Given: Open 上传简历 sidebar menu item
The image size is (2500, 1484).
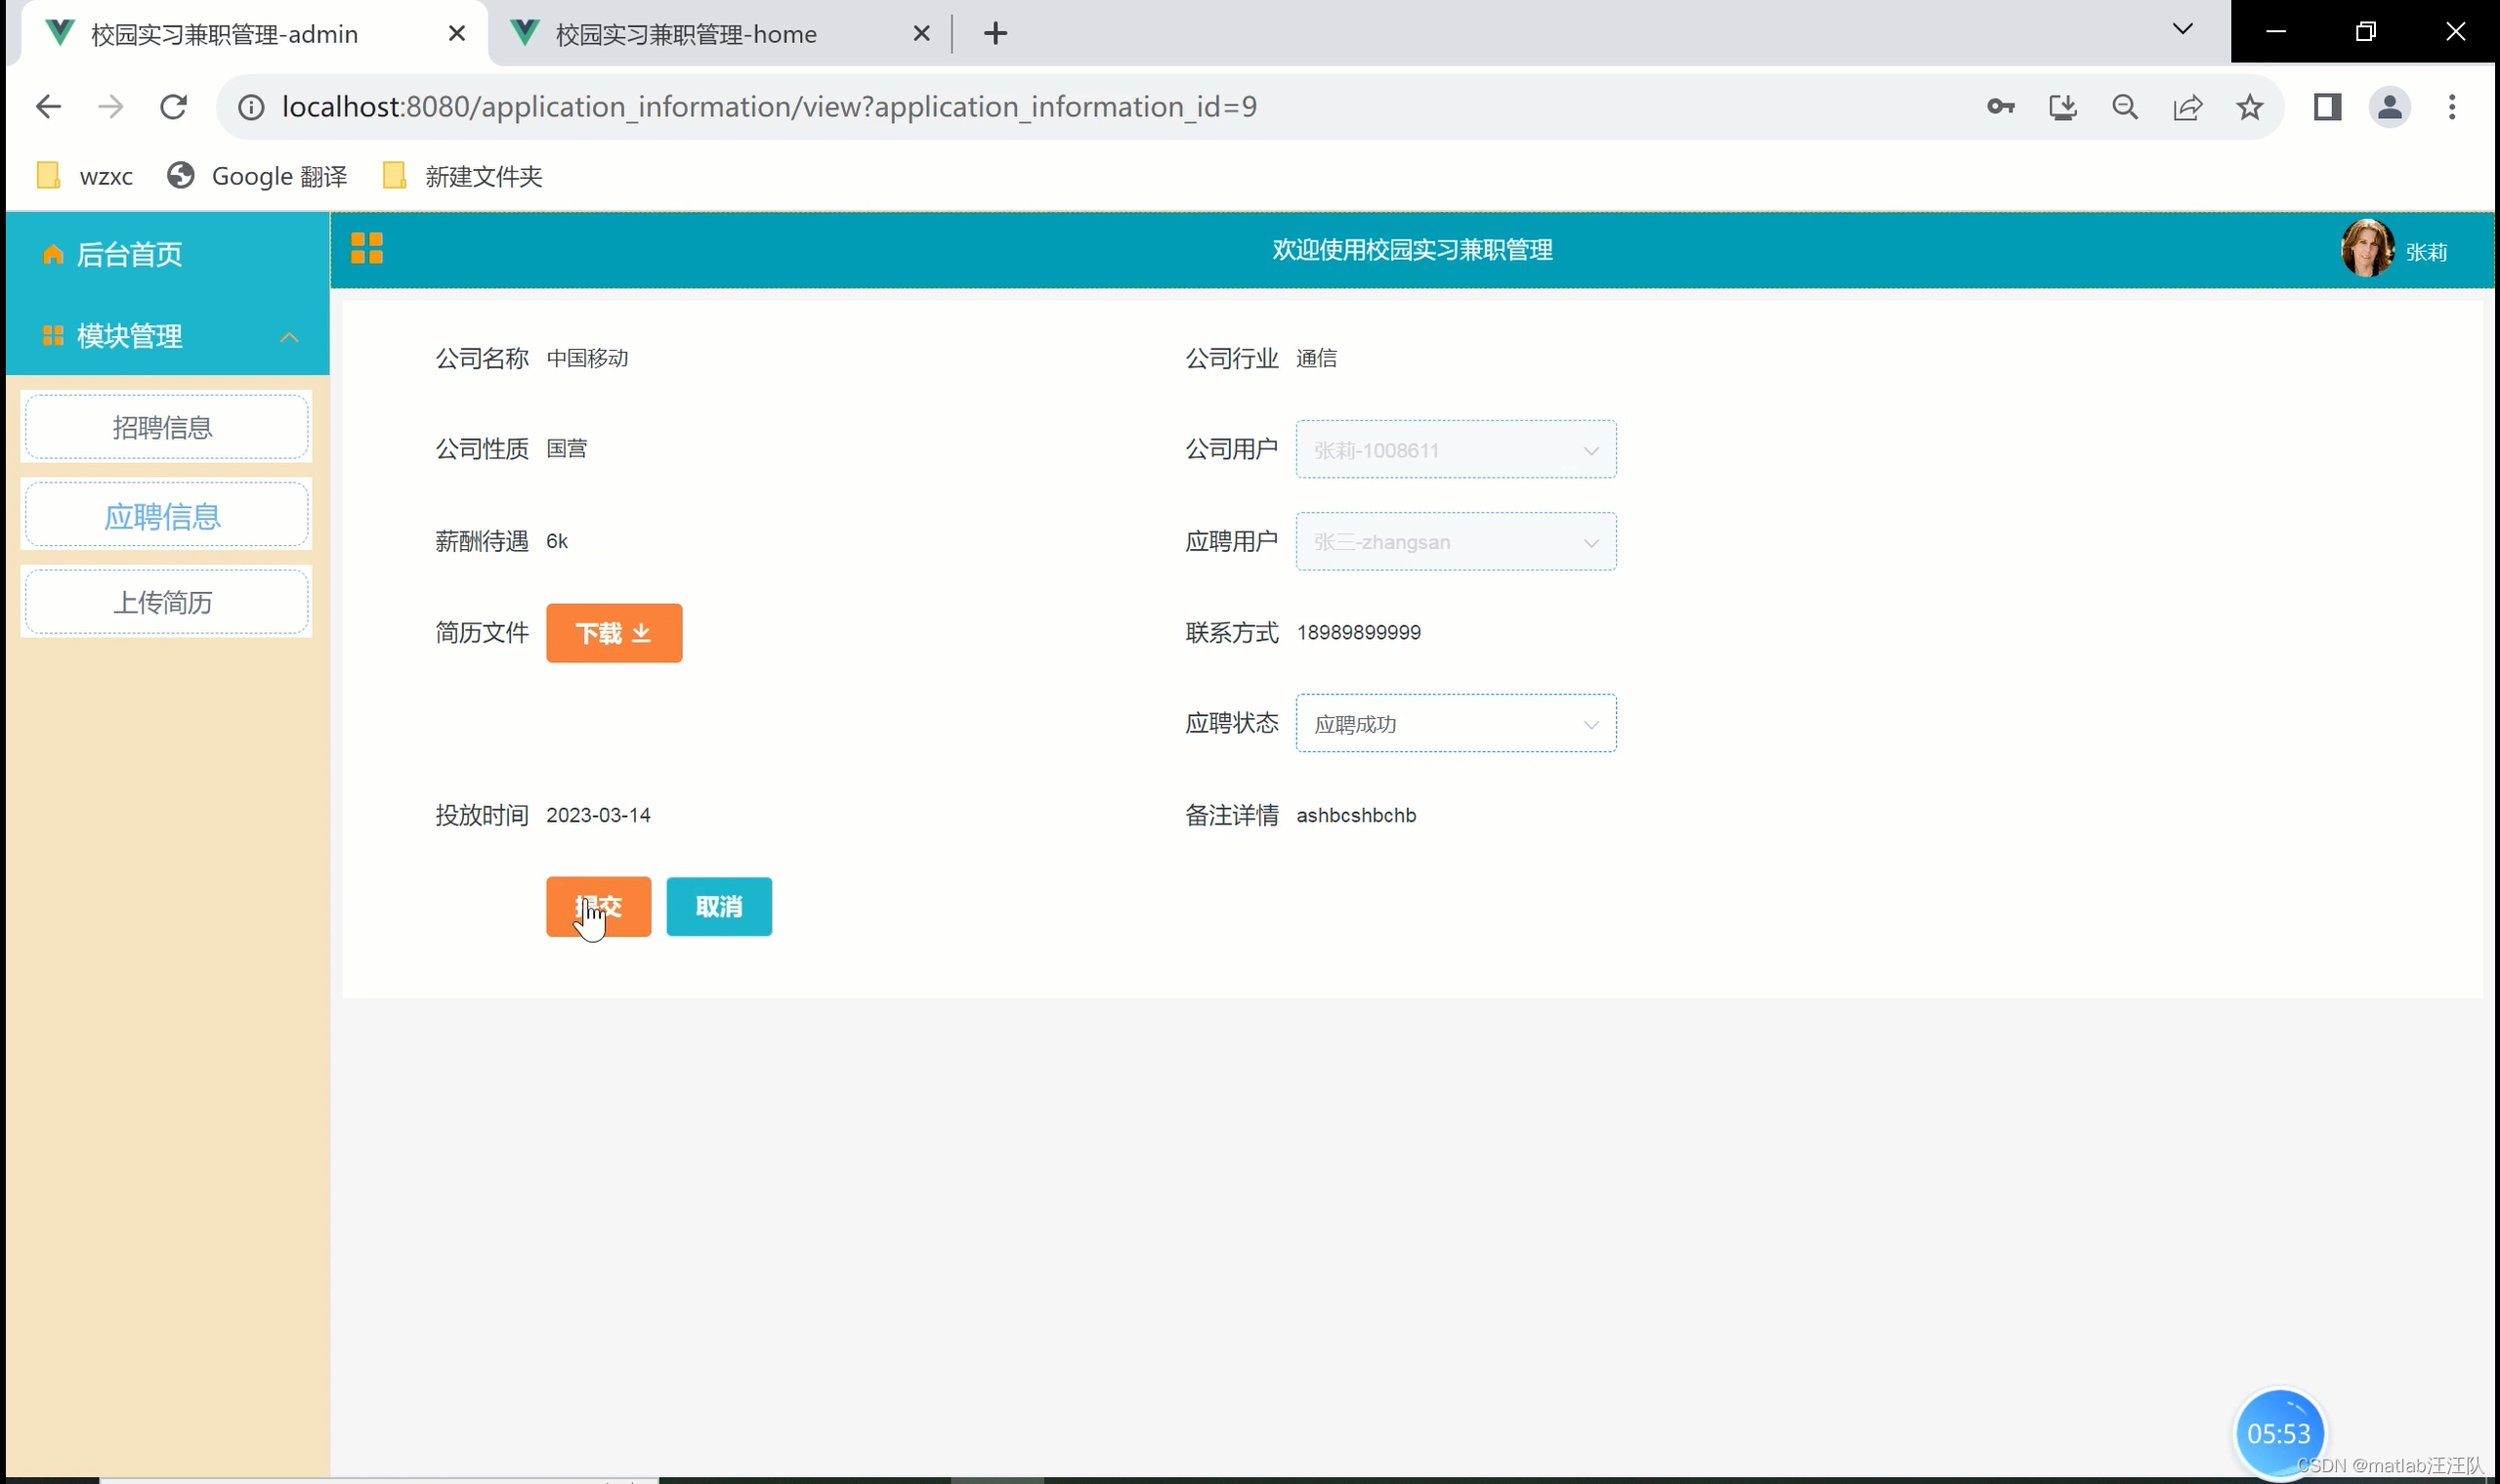Looking at the screenshot, I should 166,602.
